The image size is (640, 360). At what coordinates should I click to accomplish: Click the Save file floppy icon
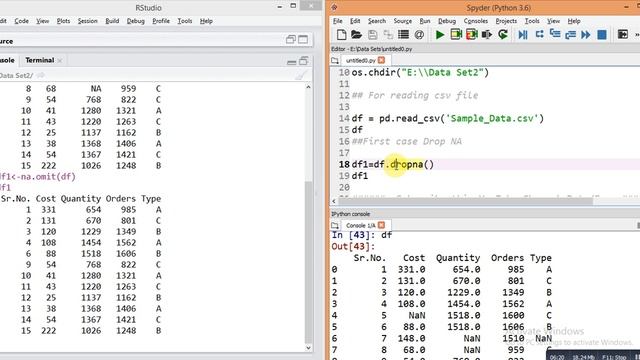(372, 35)
